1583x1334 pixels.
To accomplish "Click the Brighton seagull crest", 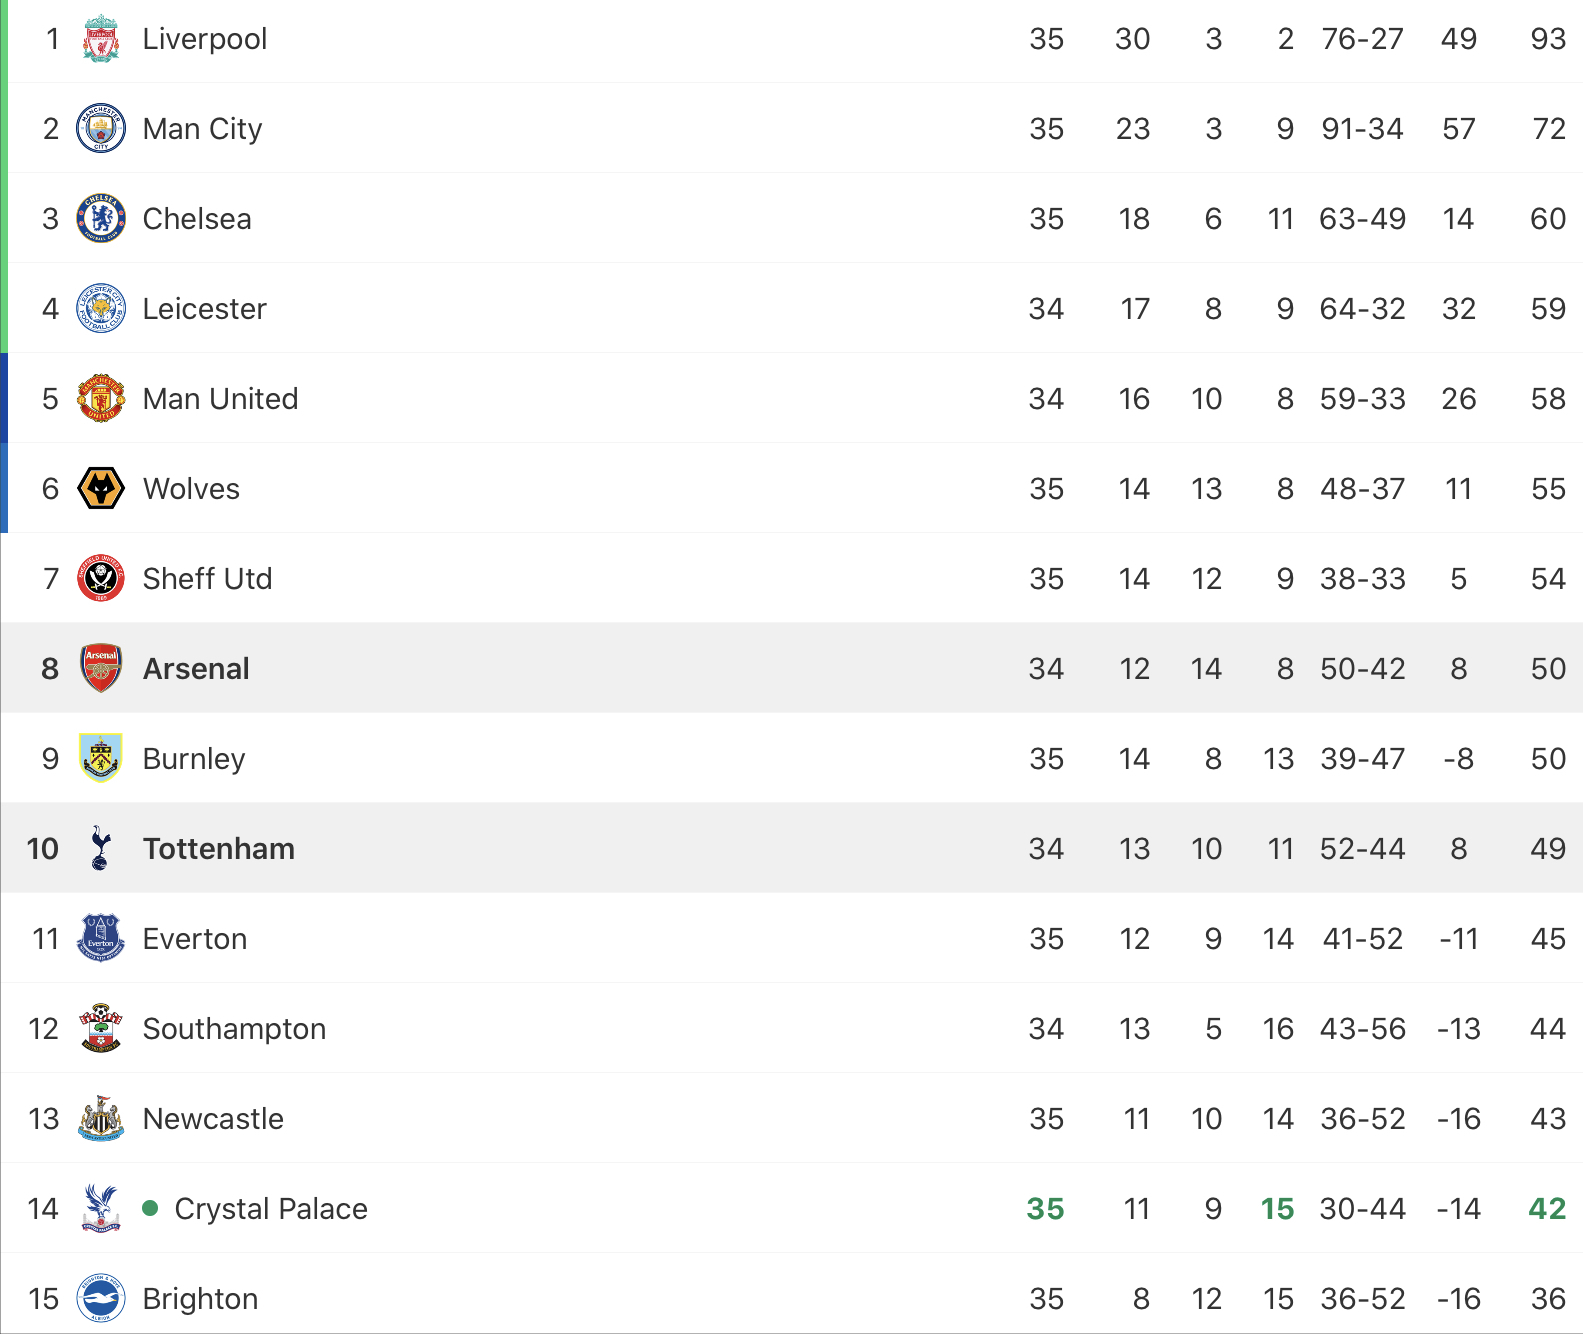I will coord(101,1299).
